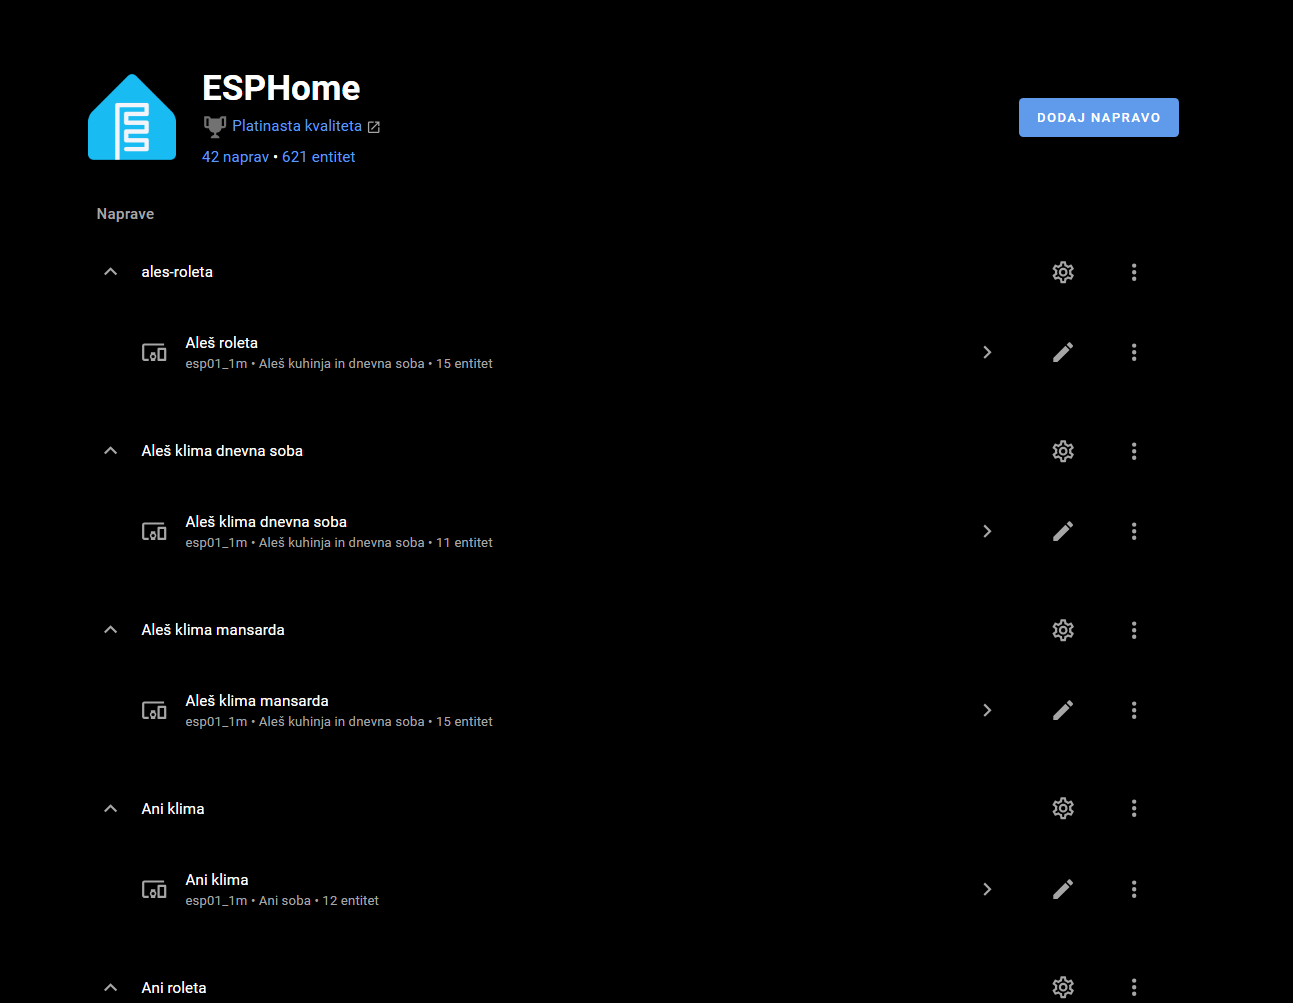Open settings gear for Ani roleta entry
The width and height of the screenshot is (1293, 1003).
(x=1063, y=987)
